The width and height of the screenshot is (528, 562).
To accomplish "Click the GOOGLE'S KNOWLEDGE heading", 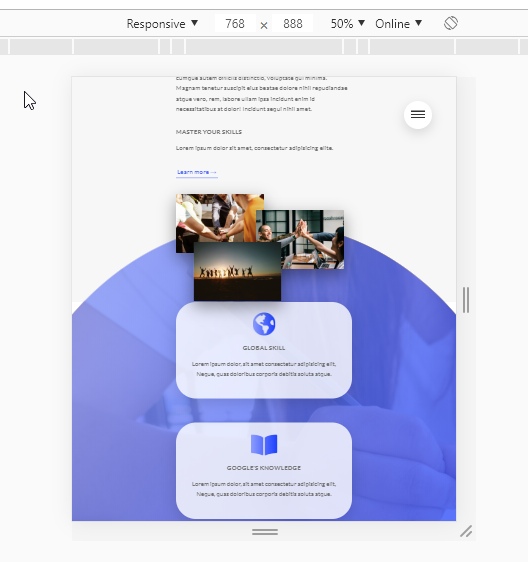I will click(264, 468).
